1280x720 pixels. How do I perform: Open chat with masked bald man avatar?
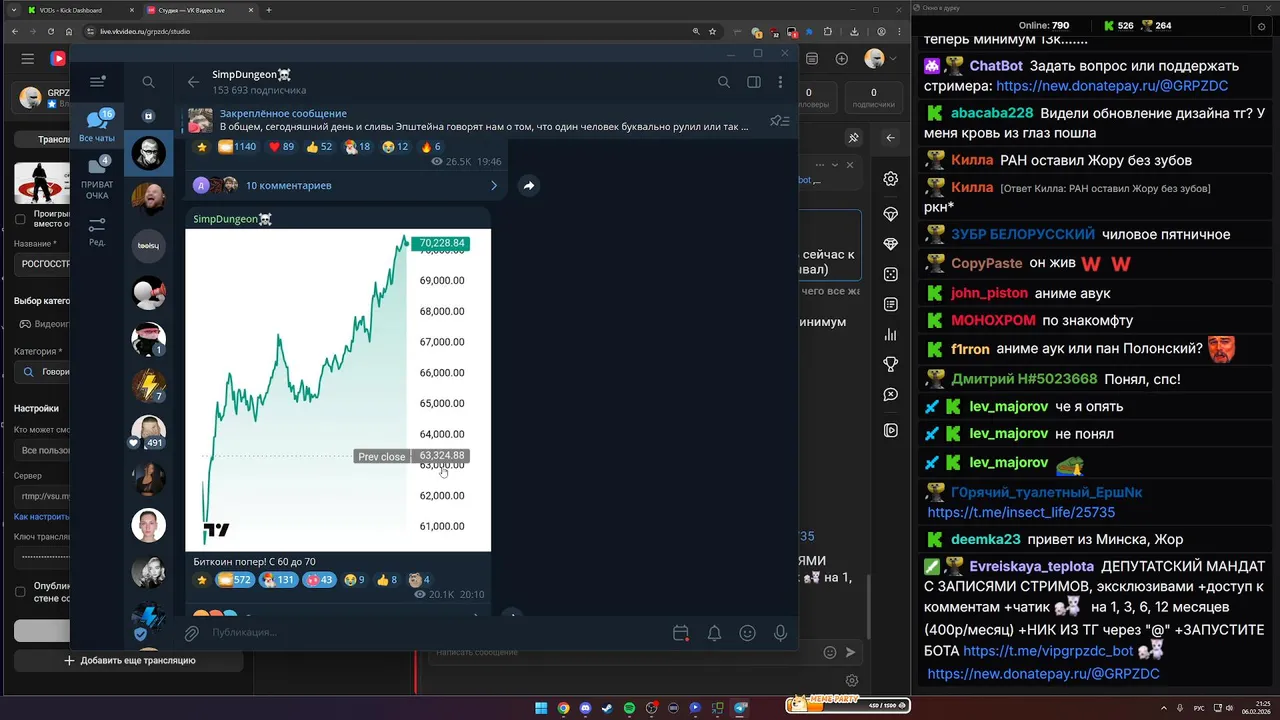pyautogui.click(x=148, y=154)
